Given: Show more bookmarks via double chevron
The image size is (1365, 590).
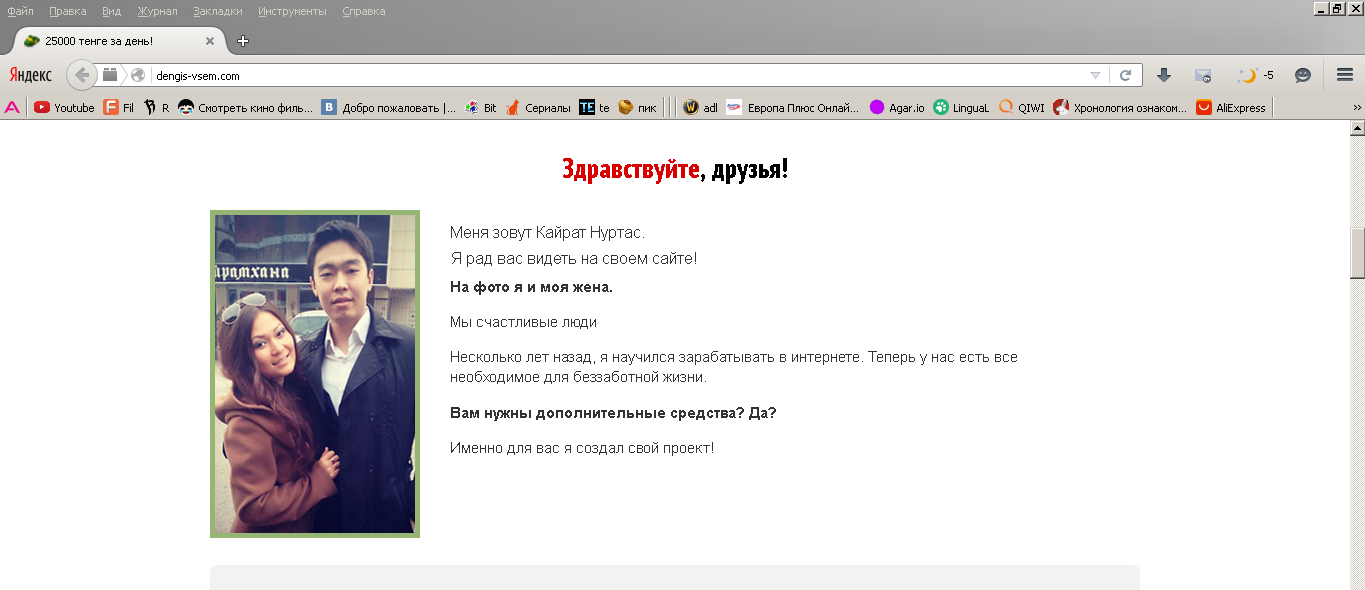Looking at the screenshot, I should tap(1357, 108).
